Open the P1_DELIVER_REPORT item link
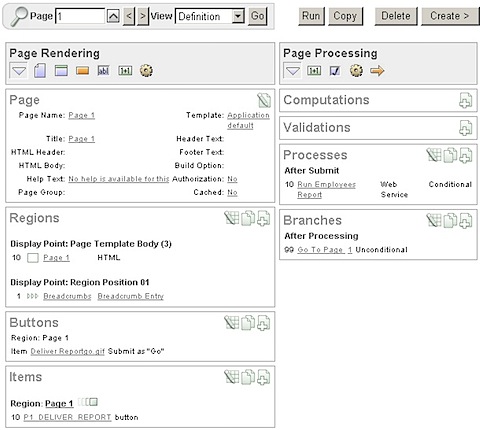 67,417
